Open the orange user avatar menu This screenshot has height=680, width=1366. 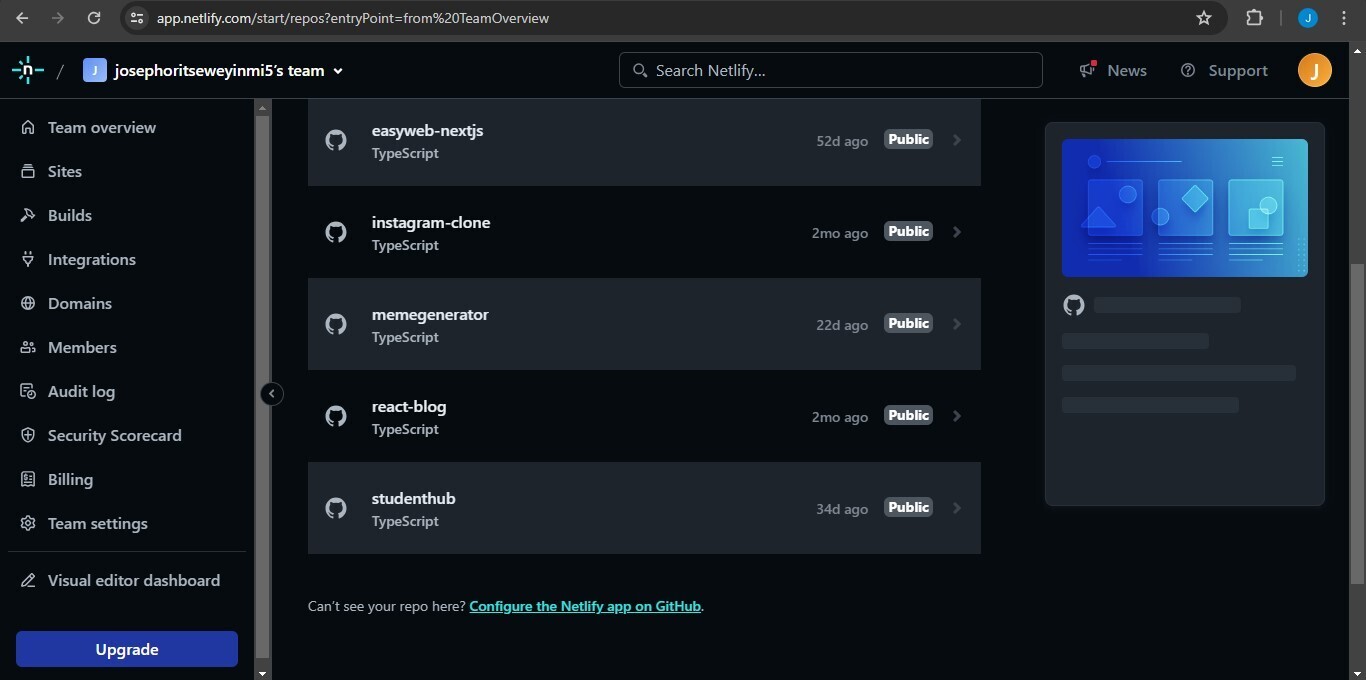pos(1314,70)
